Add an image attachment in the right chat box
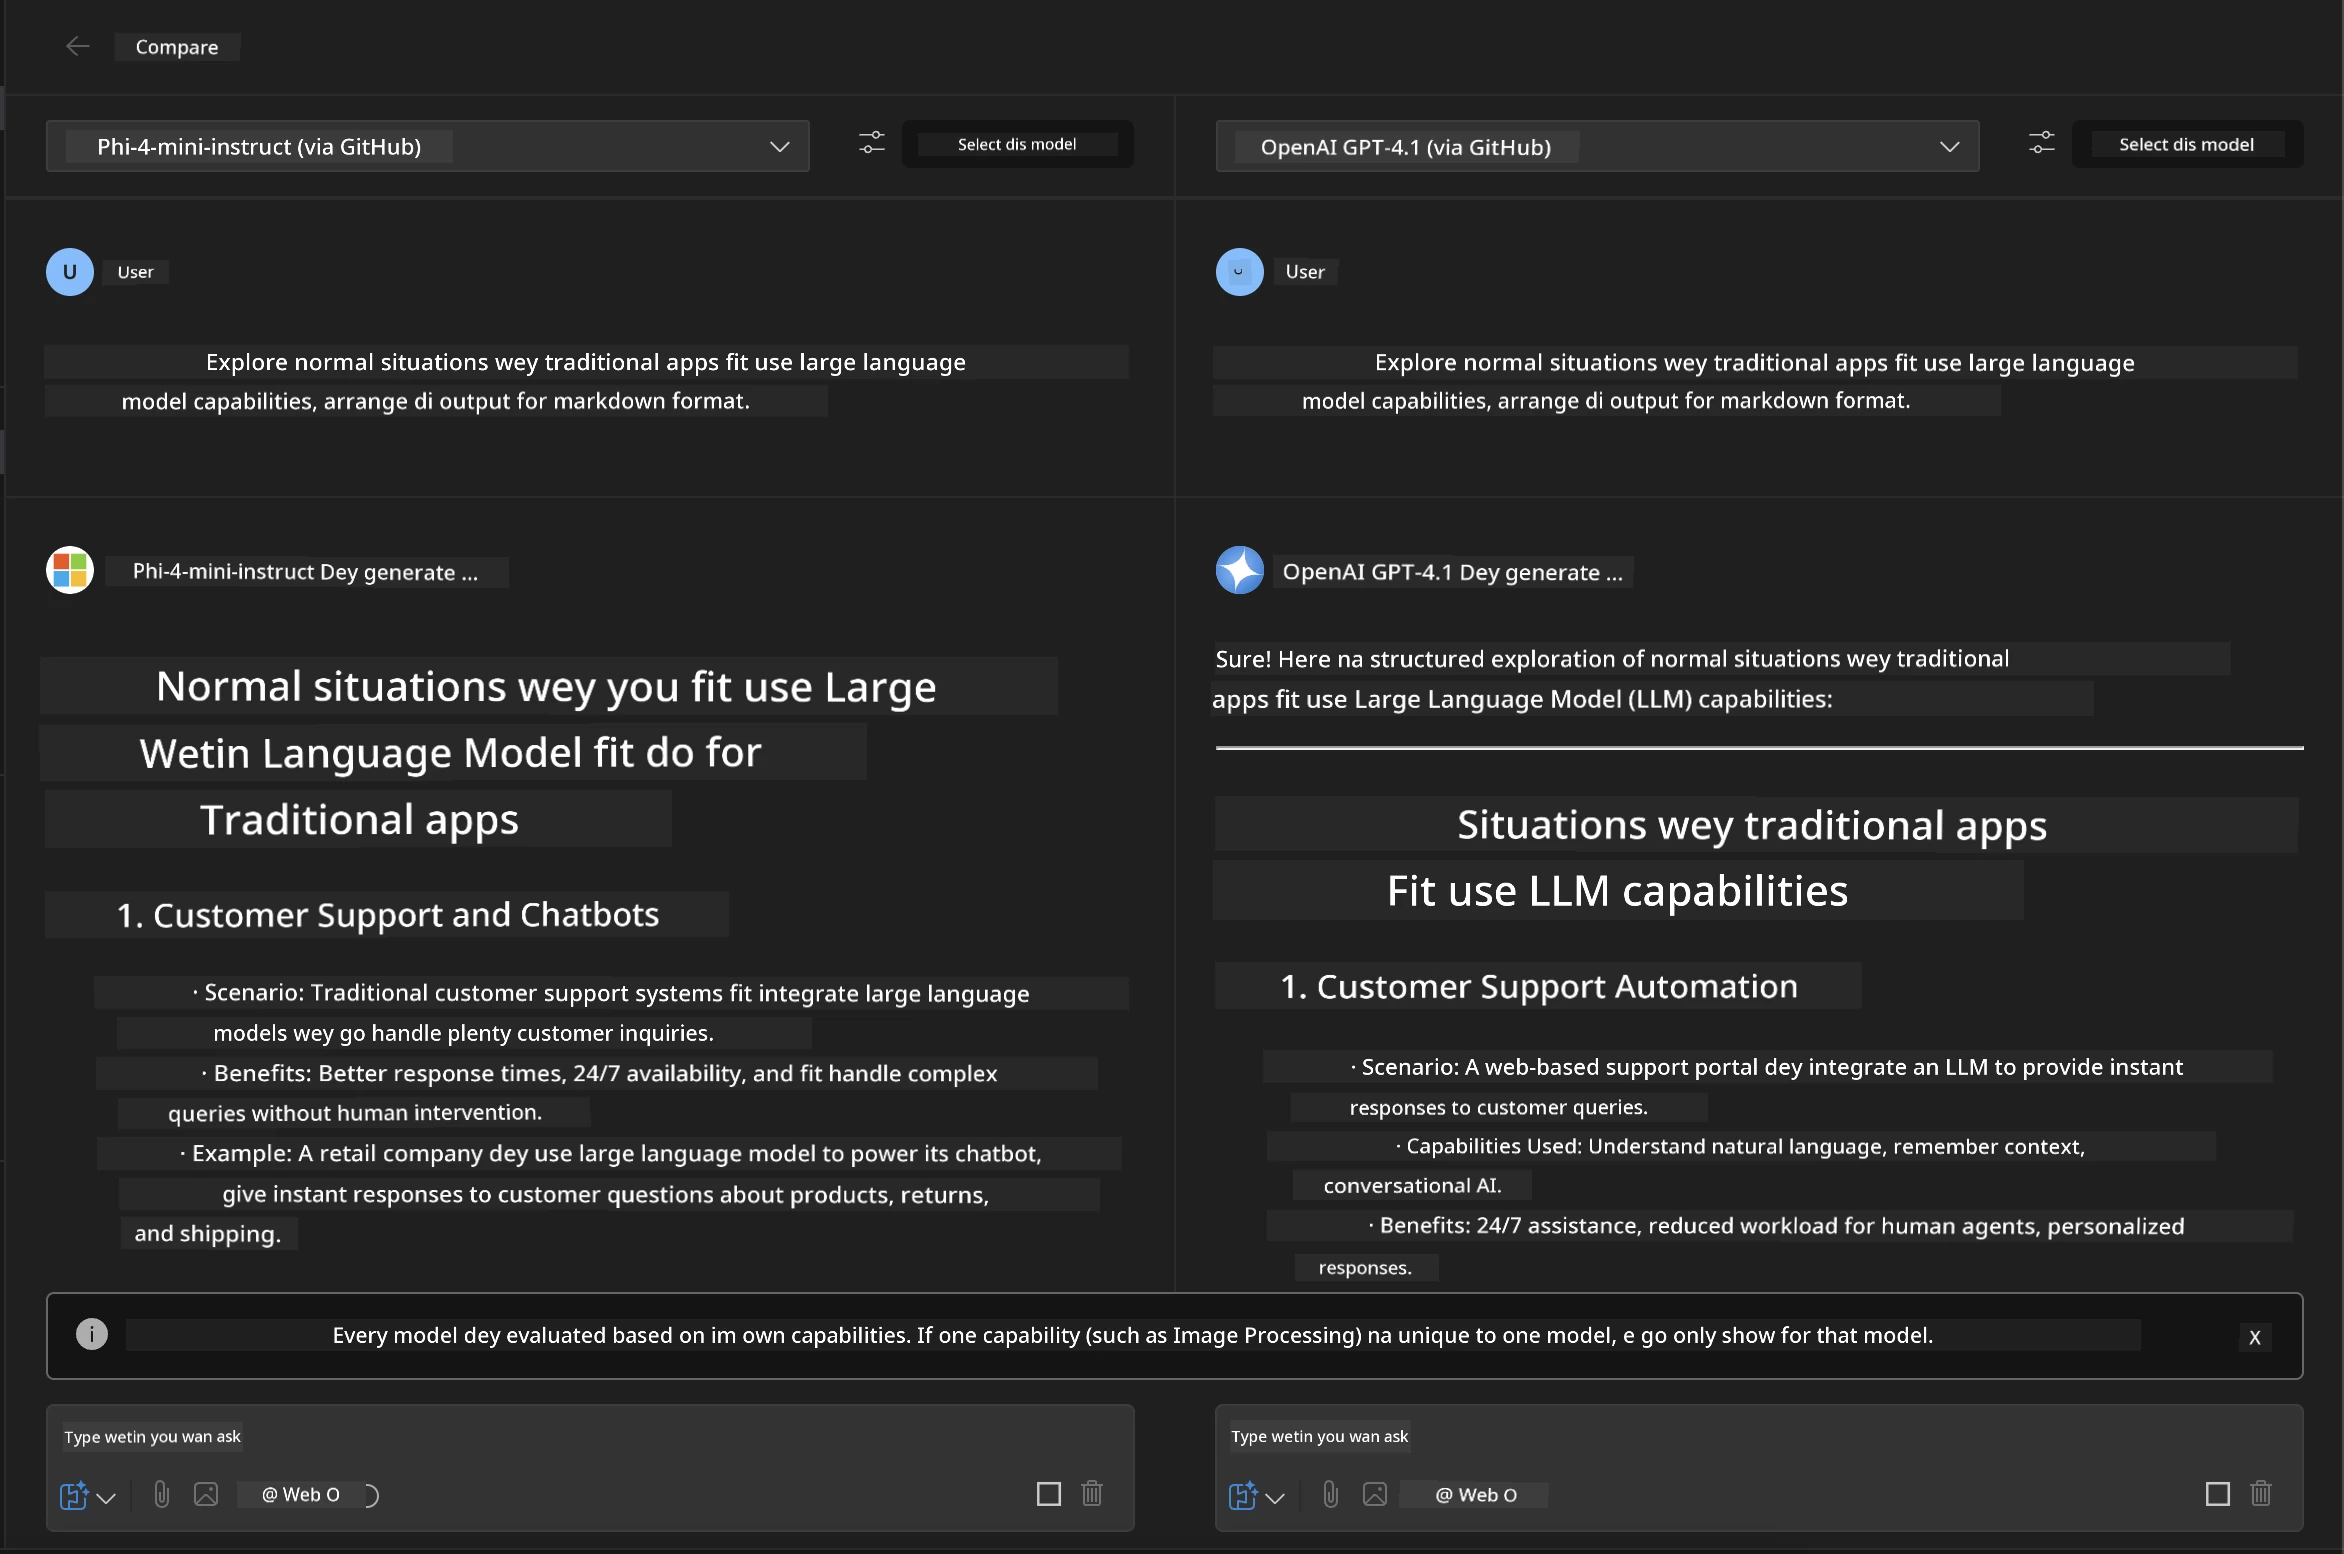Viewport: 2344px width, 1554px height. tap(1375, 1494)
